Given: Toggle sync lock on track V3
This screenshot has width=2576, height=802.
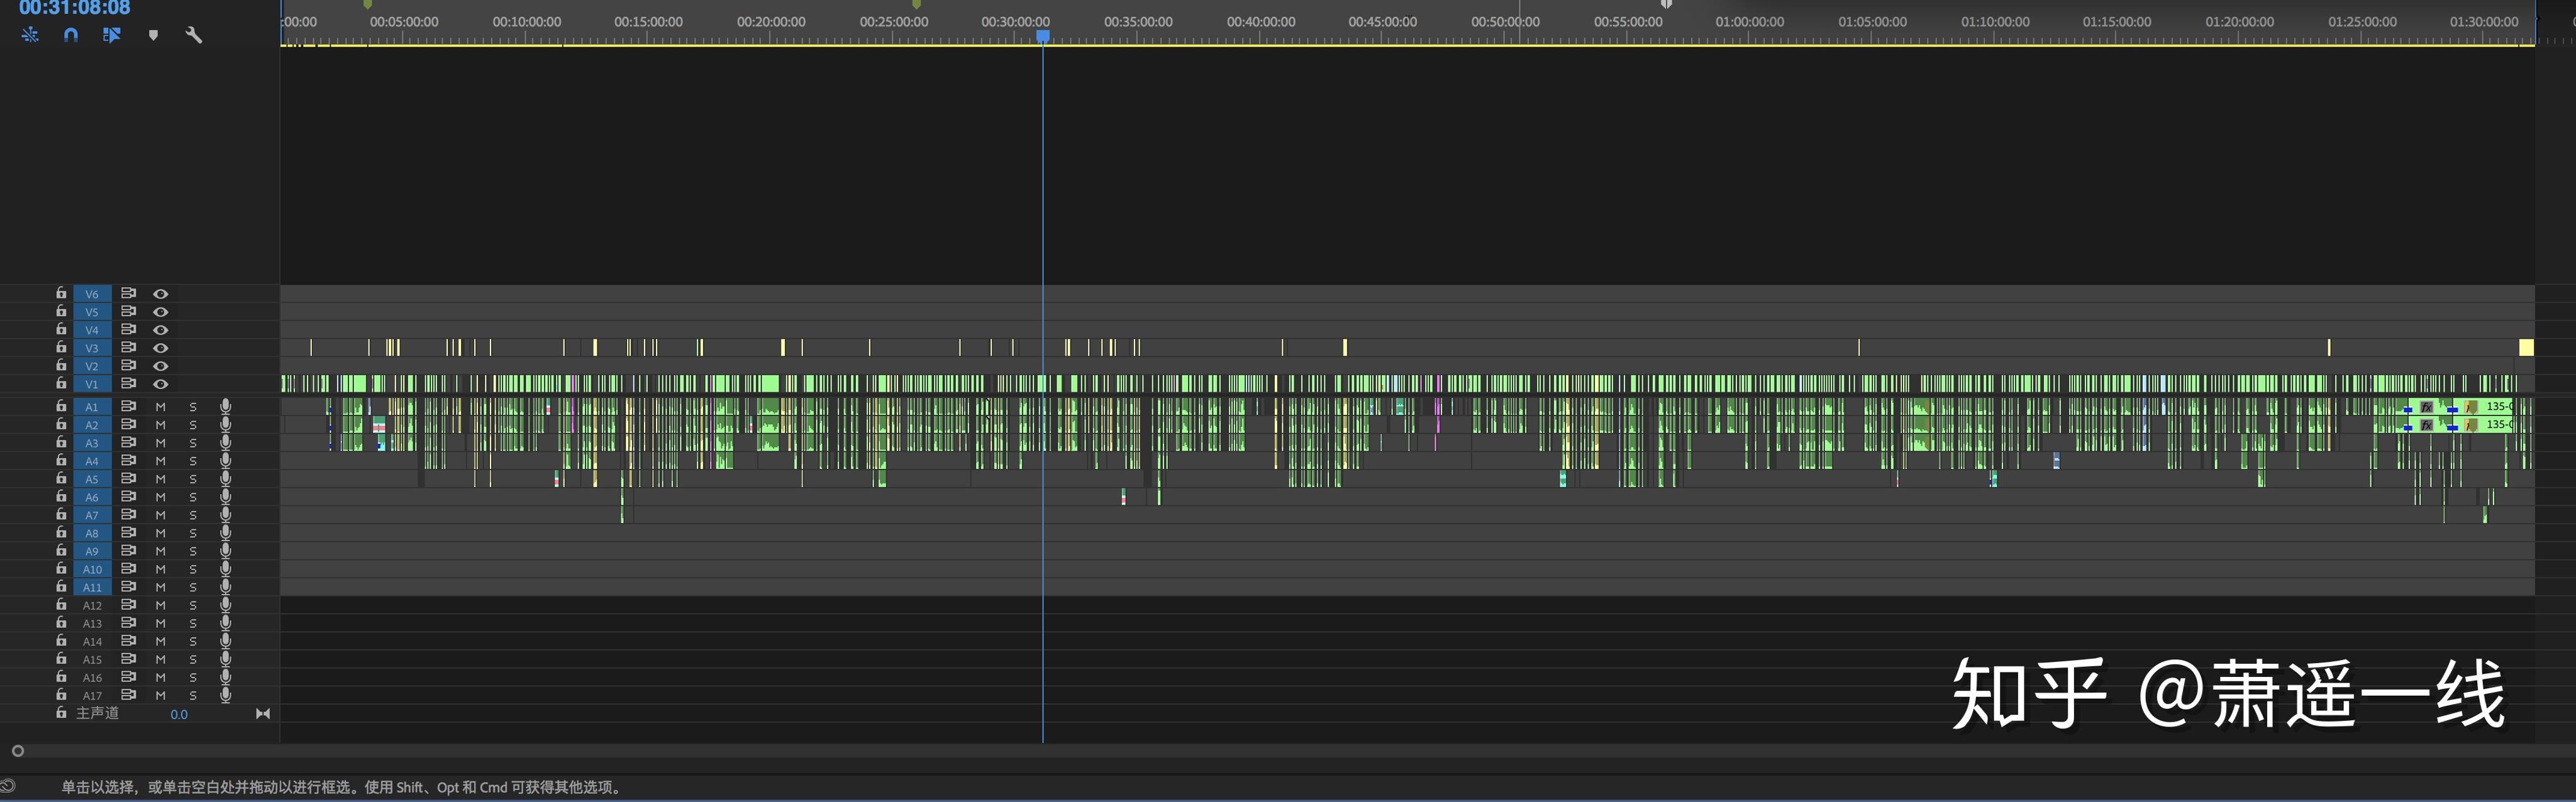Looking at the screenshot, I should (x=128, y=347).
